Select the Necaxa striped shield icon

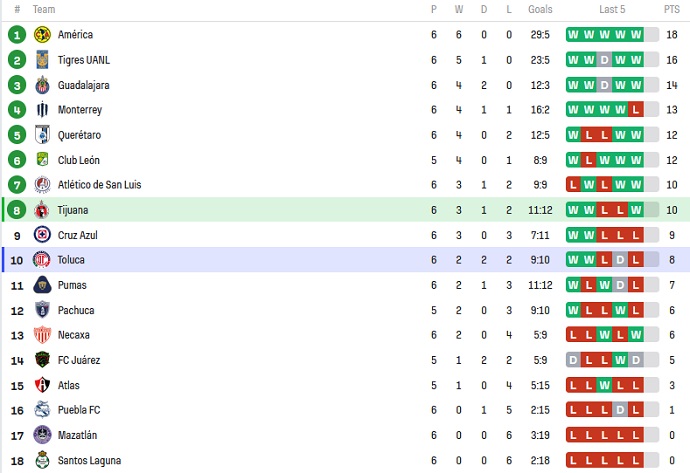[x=42, y=335]
